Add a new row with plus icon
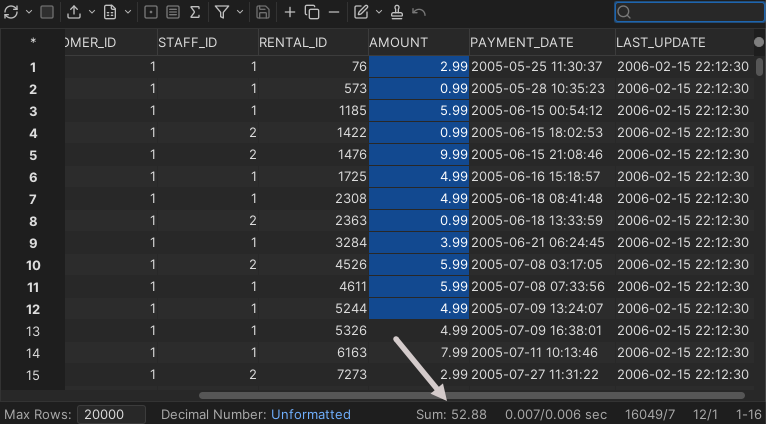 point(290,12)
